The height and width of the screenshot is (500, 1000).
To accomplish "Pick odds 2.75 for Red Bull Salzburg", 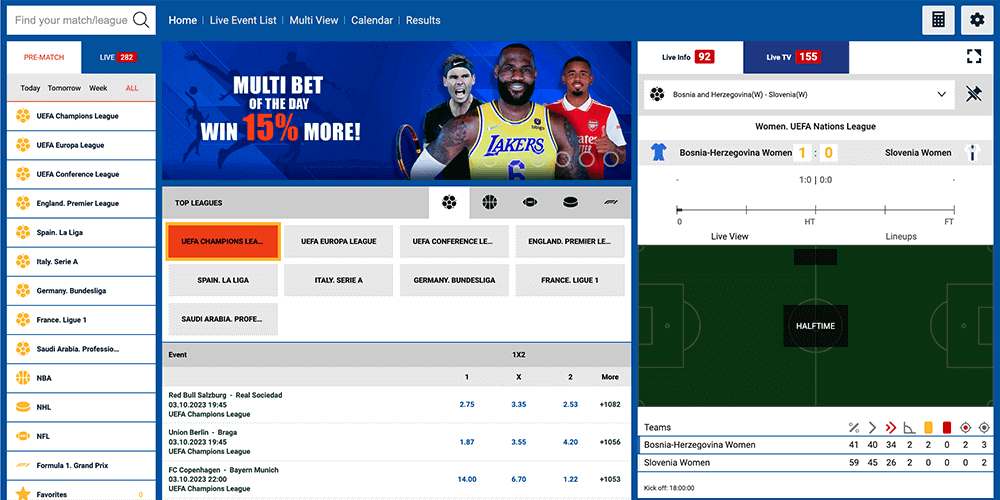I will pos(466,404).
